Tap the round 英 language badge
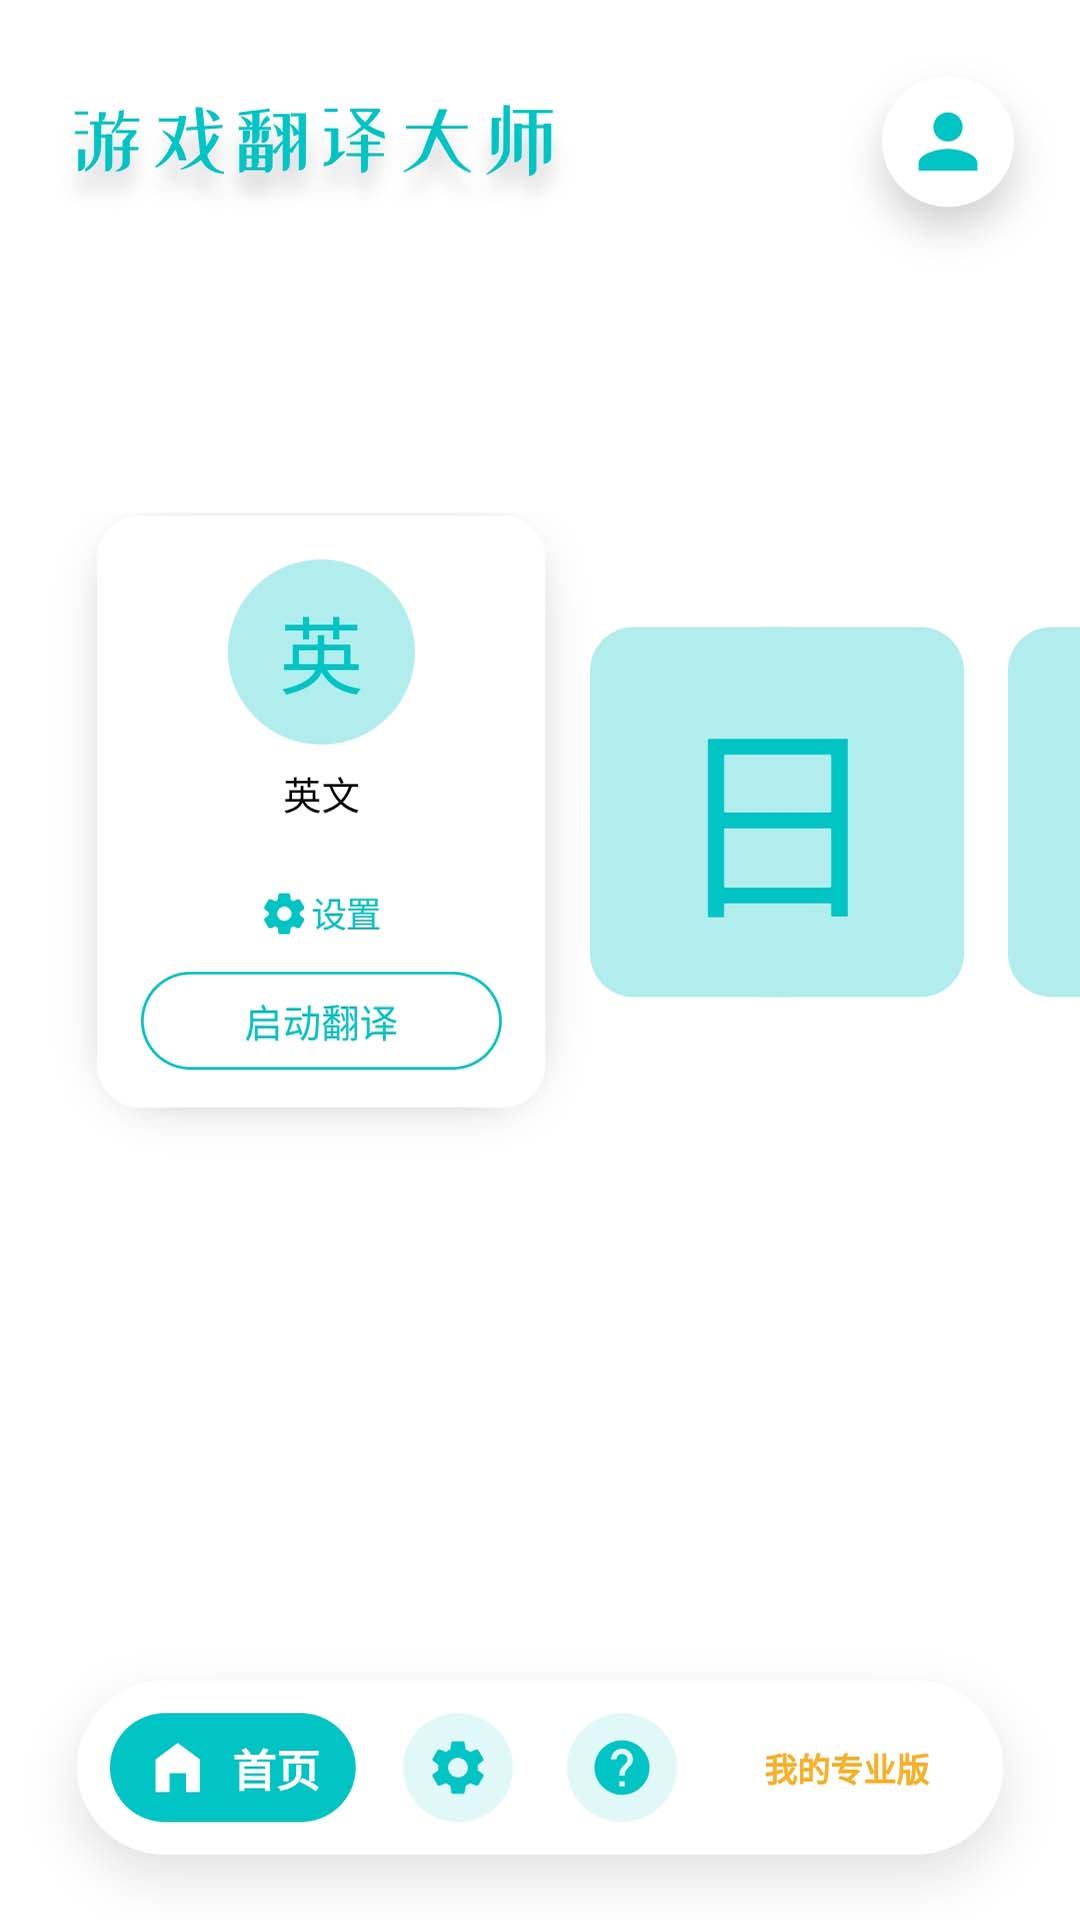 pyautogui.click(x=321, y=652)
